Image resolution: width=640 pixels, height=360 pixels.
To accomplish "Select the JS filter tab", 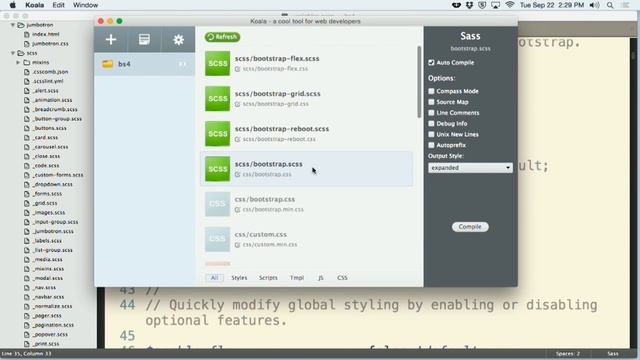I will [x=320, y=278].
